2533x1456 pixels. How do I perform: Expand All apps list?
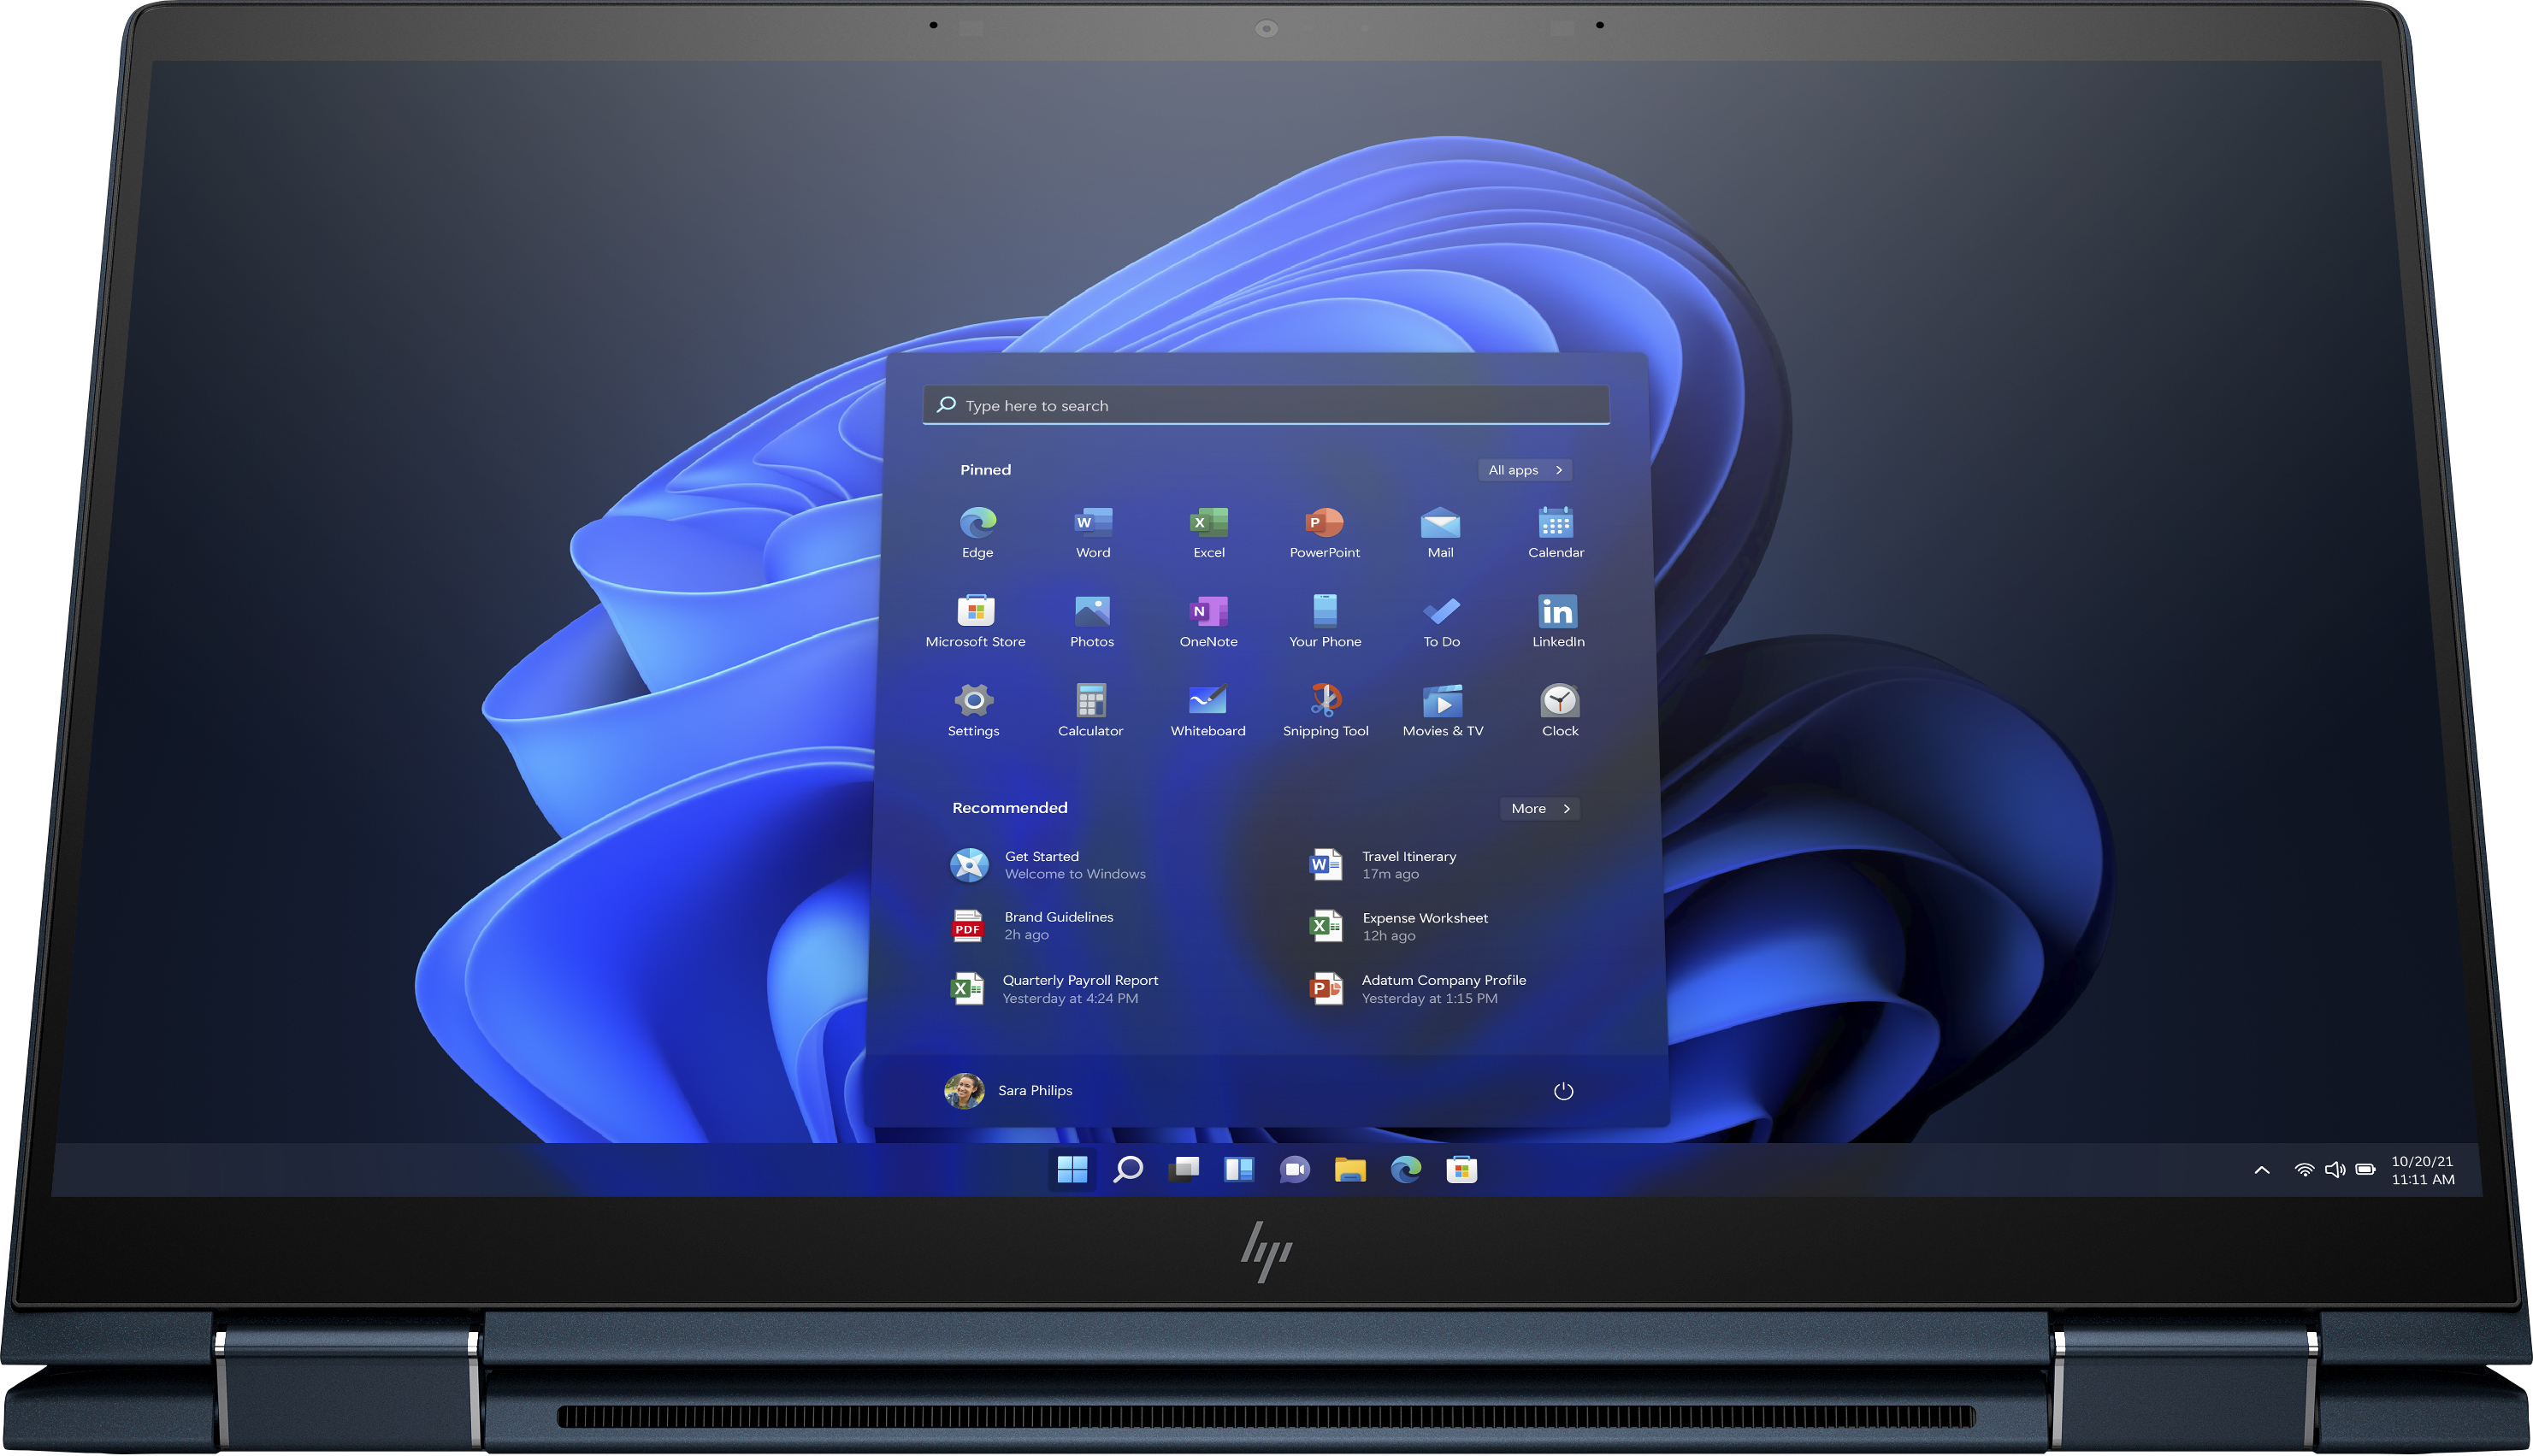[1524, 470]
